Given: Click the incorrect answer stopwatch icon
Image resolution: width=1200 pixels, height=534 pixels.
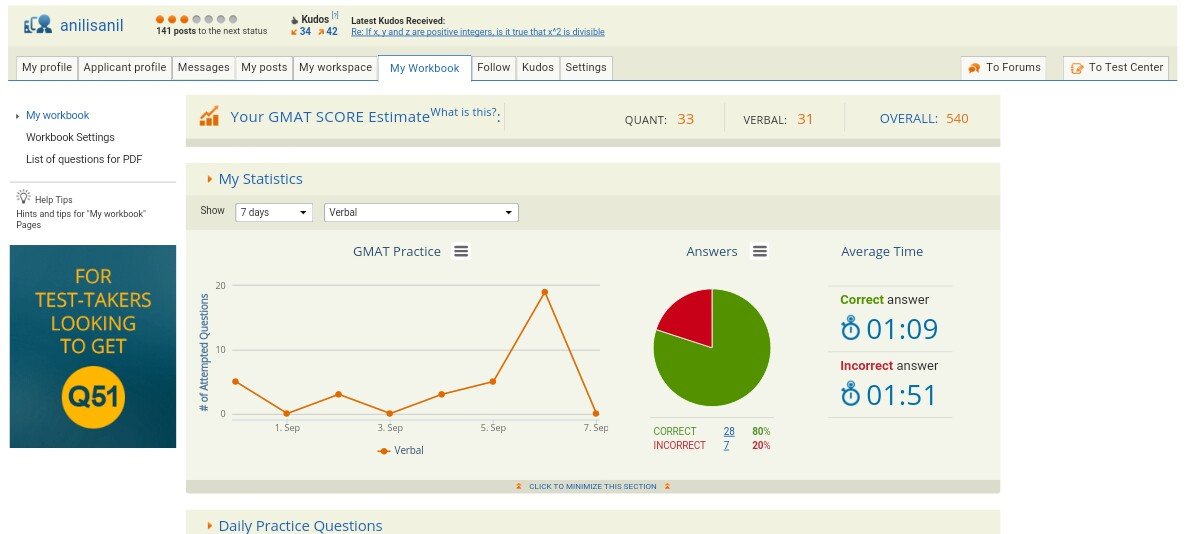Looking at the screenshot, I should coord(850,394).
